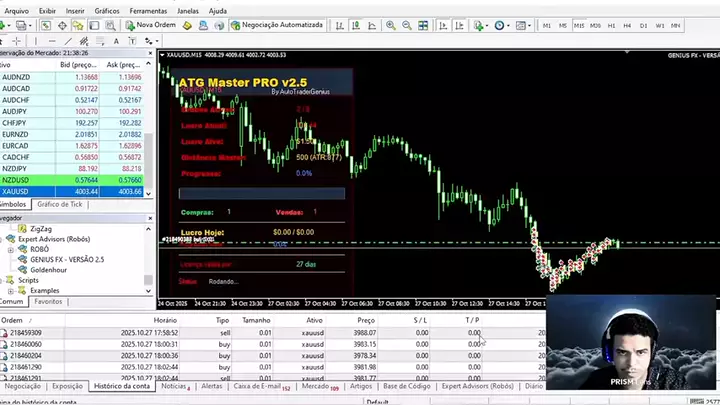
Task: Open the Ferramentas menu
Action: 148,10
